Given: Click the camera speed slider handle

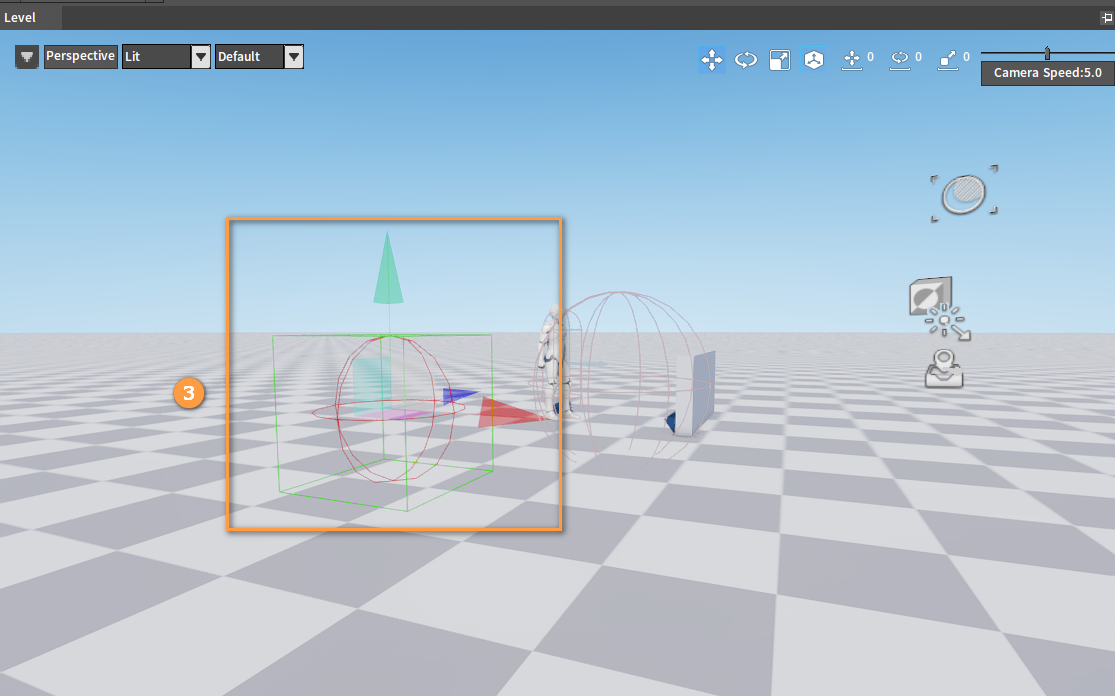Looking at the screenshot, I should click(x=1047, y=53).
